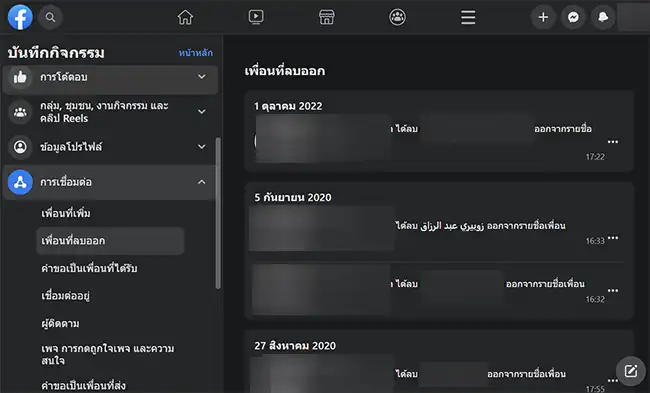
Task: Click the 1 ตุลาคม 2022 date heading
Action: point(288,106)
